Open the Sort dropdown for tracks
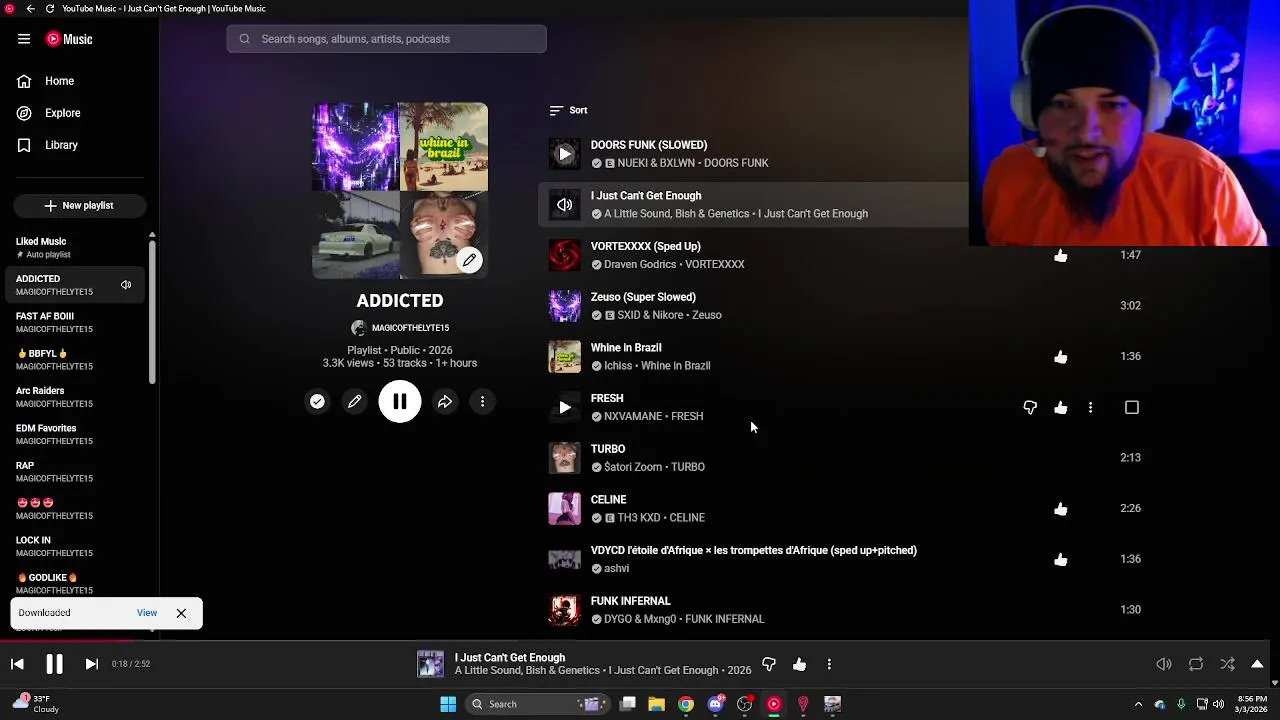Image resolution: width=1280 pixels, height=720 pixels. click(x=568, y=110)
